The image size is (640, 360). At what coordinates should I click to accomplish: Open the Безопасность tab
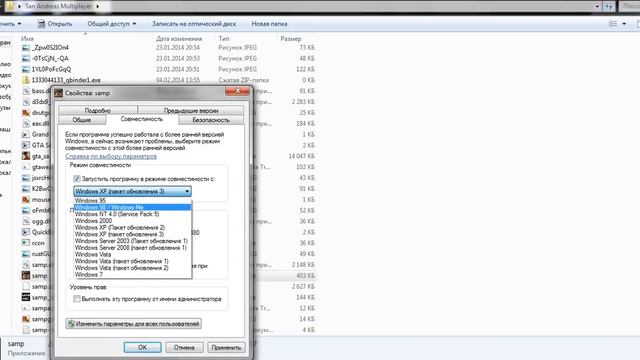tap(211, 120)
